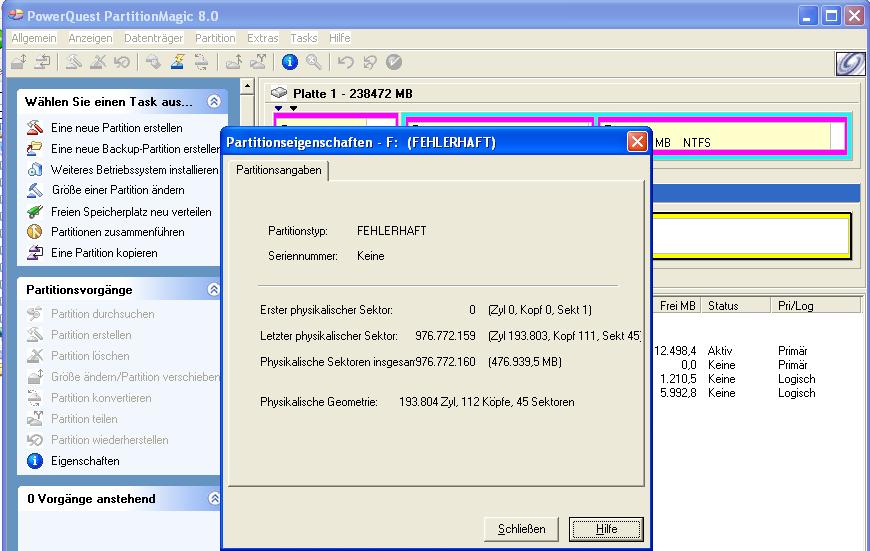Click the Convert partition toolbar icon
870x551 pixels.
pyautogui.click(x=201, y=62)
